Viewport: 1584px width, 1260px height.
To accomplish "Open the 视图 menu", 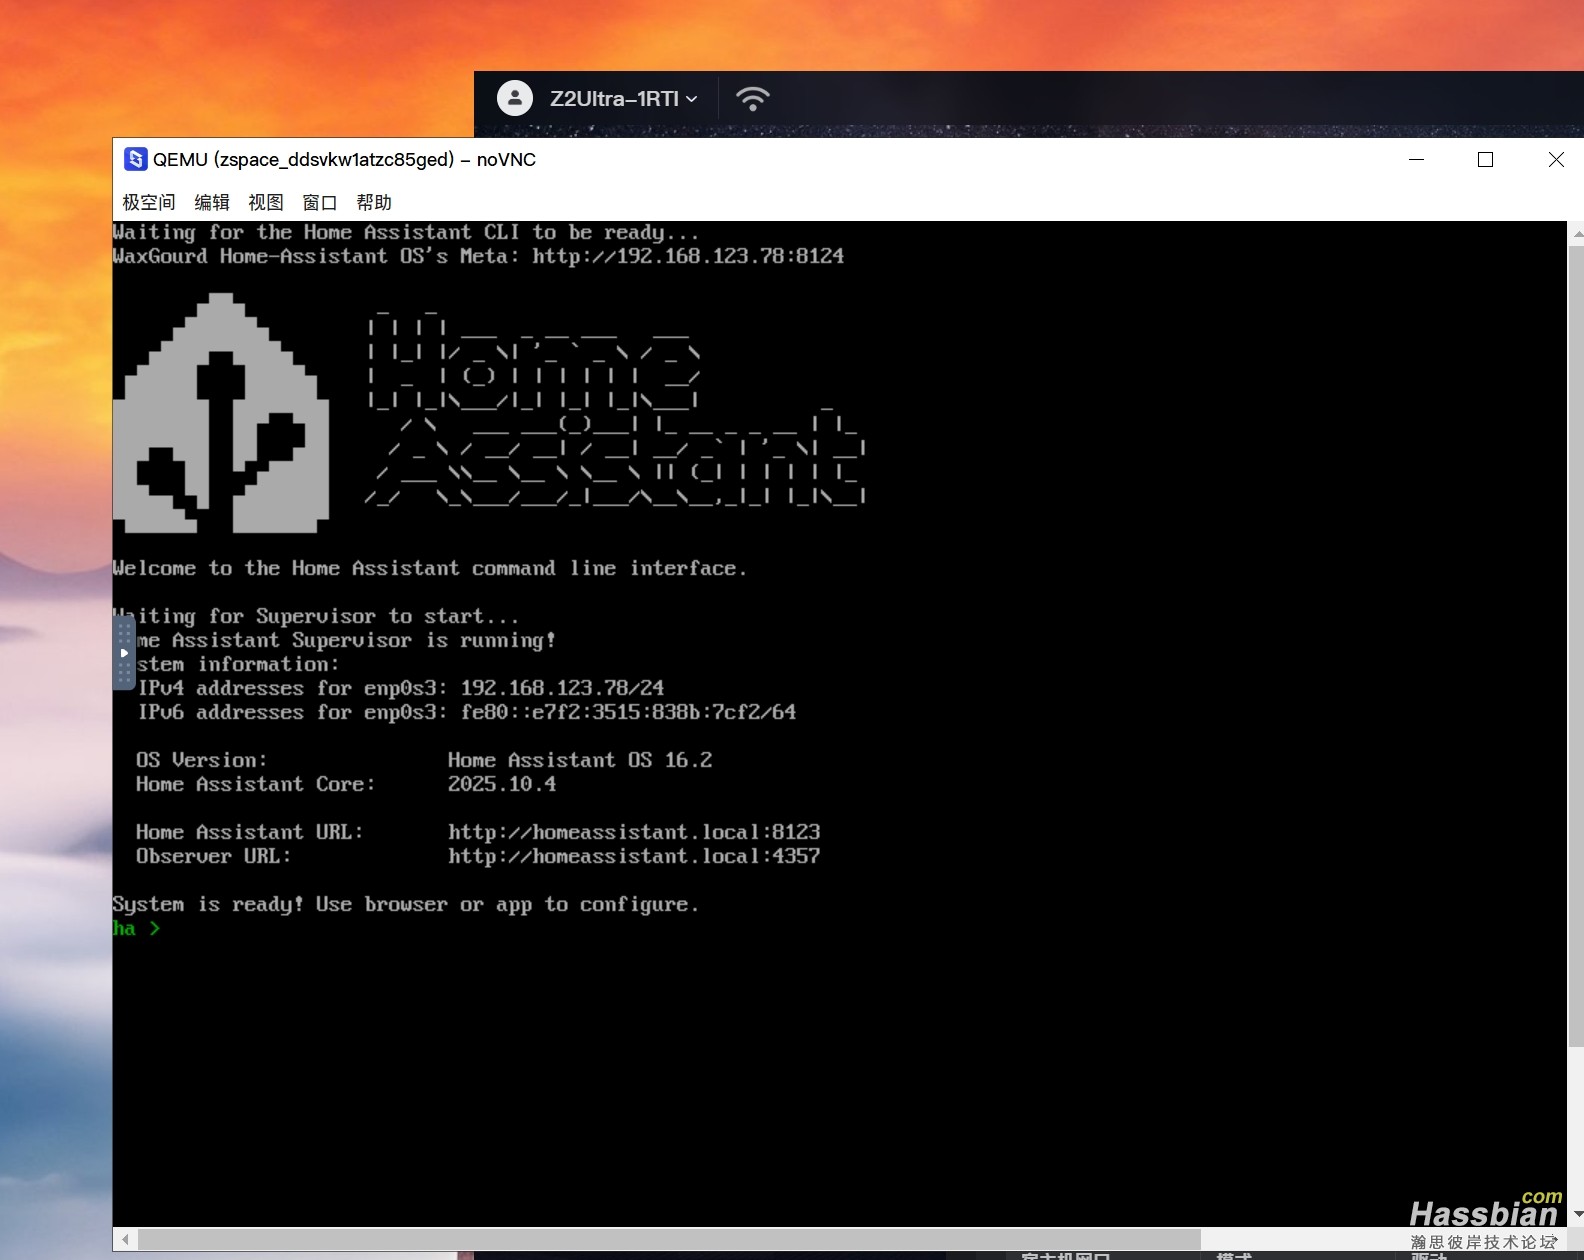I will coord(266,202).
